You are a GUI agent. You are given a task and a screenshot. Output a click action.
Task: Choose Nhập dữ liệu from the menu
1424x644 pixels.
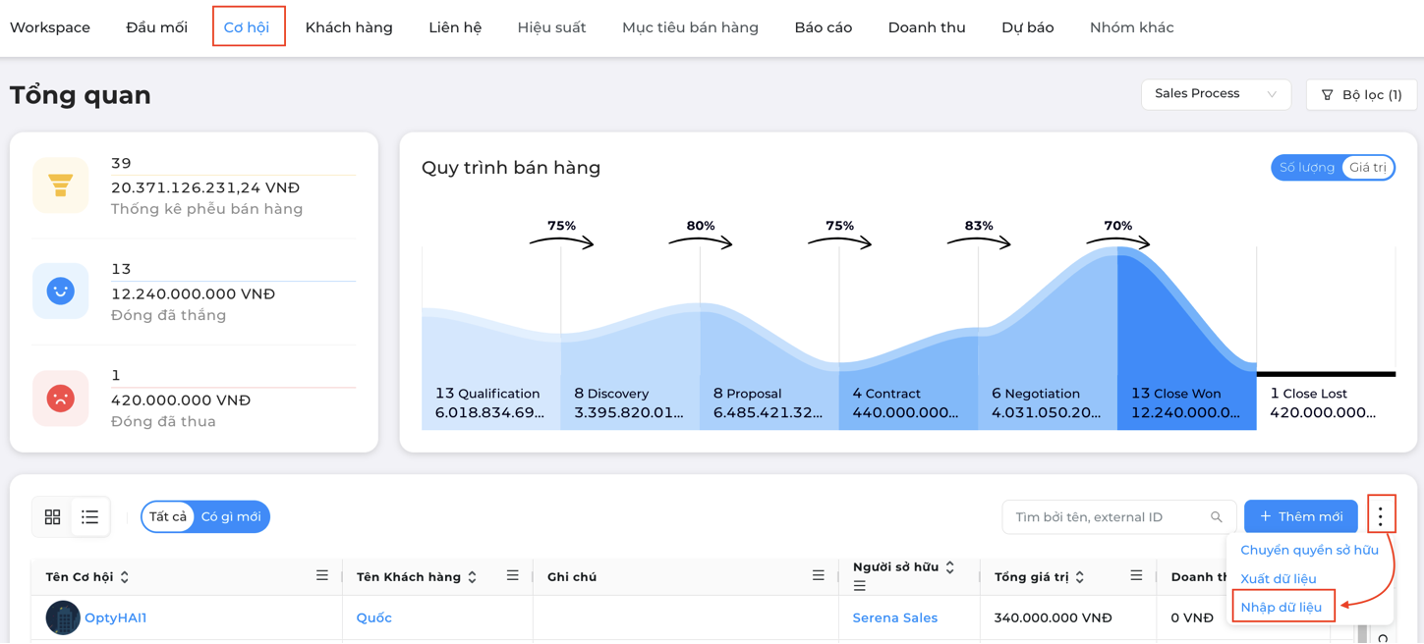(x=1281, y=607)
